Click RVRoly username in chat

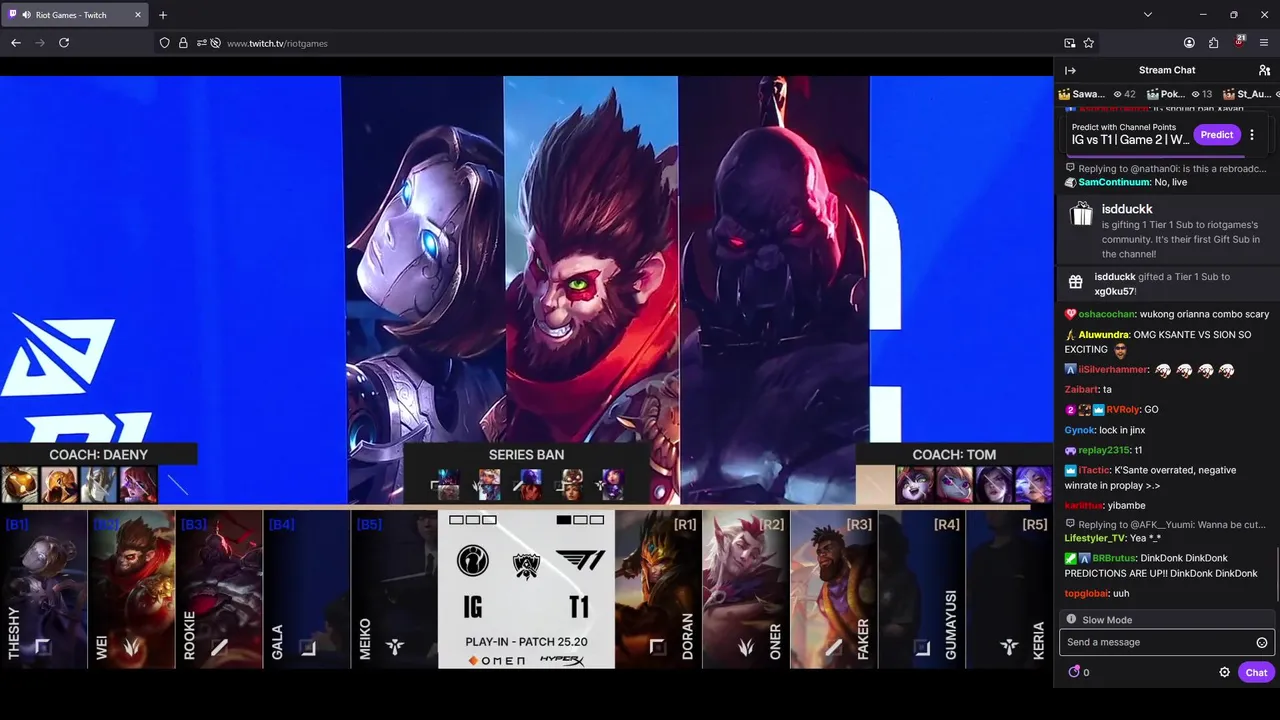coord(1122,410)
